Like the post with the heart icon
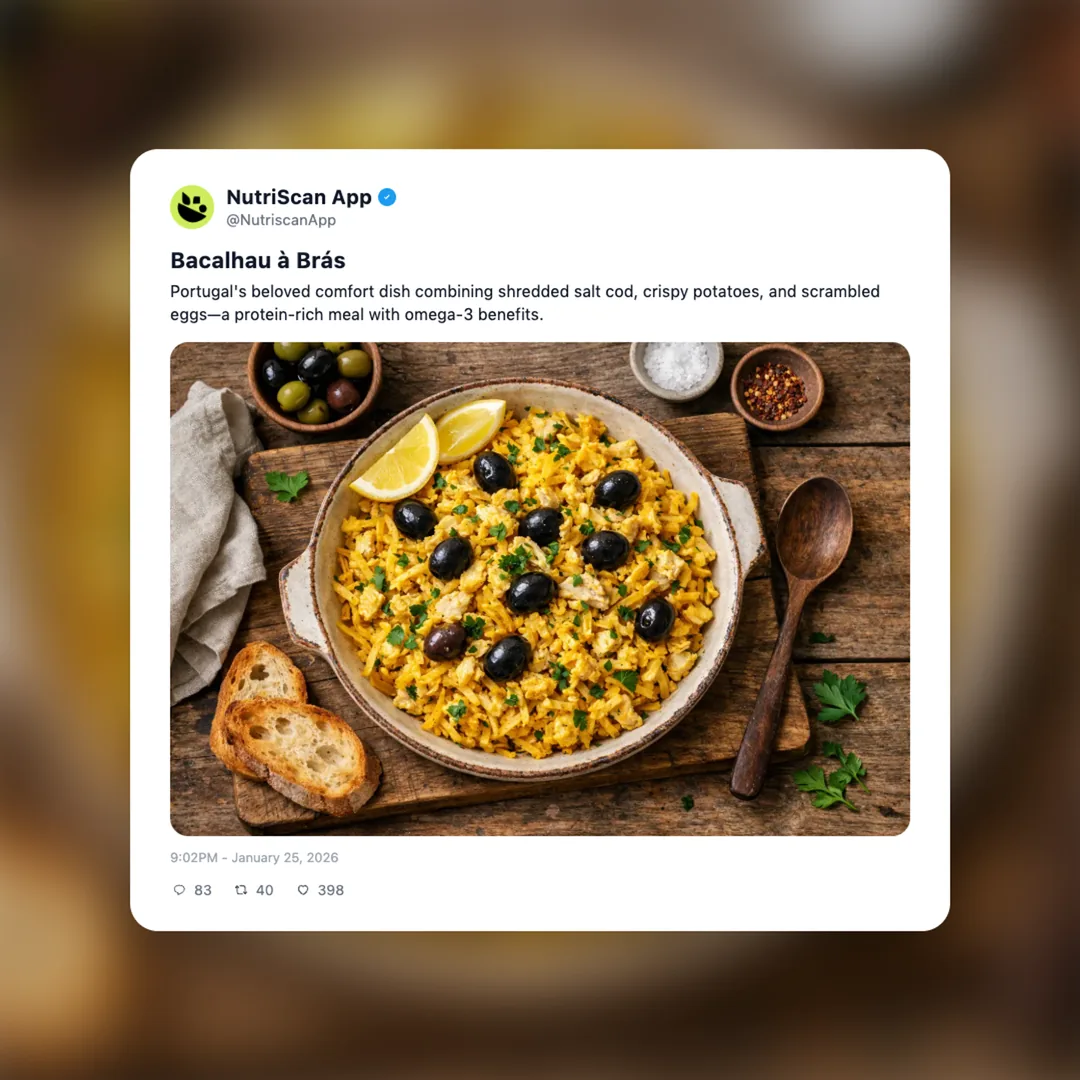 click(x=303, y=890)
